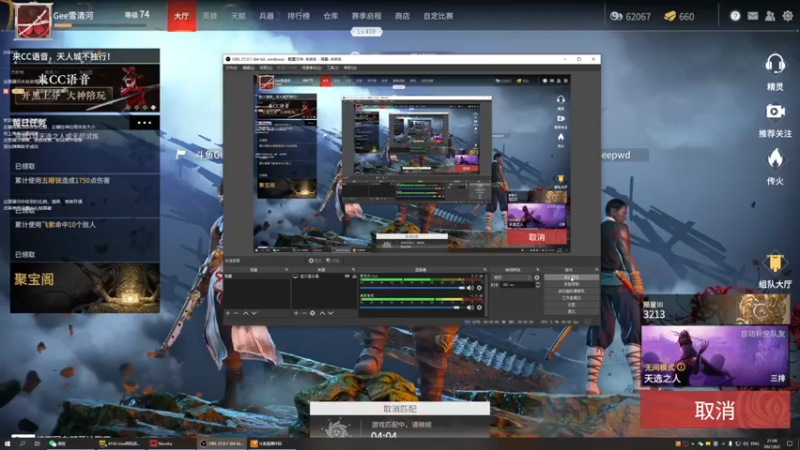
Task: Add a source with the plus icon in OBS sources panel
Action: pos(296,313)
